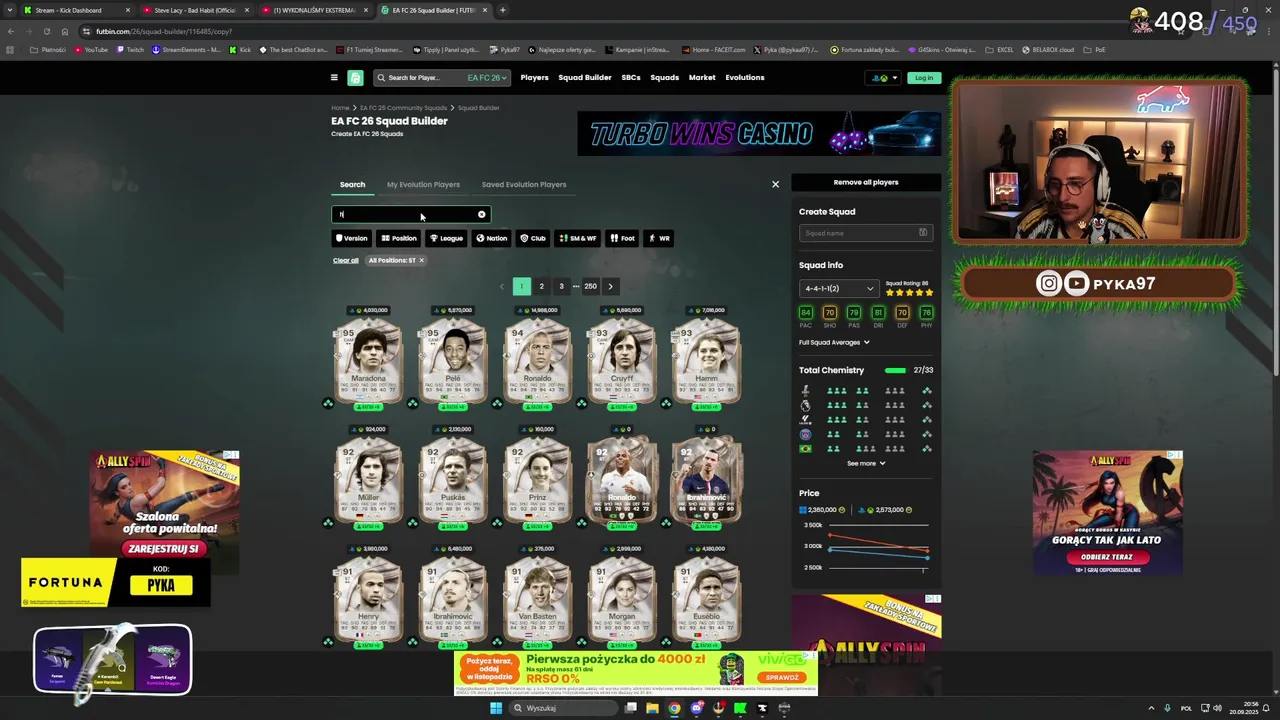This screenshot has width=1280, height=720.
Task: Select the Cruyff 93 player card
Action: click(x=622, y=363)
